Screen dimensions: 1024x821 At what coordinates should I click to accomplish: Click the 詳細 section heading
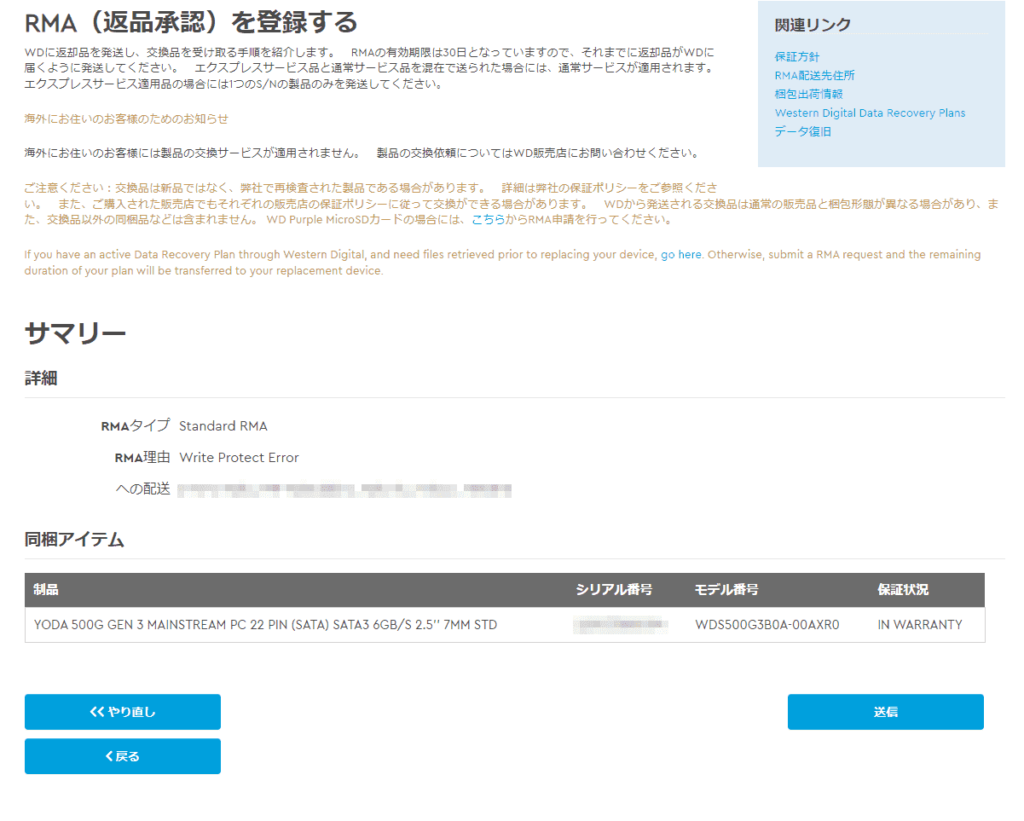(41, 378)
